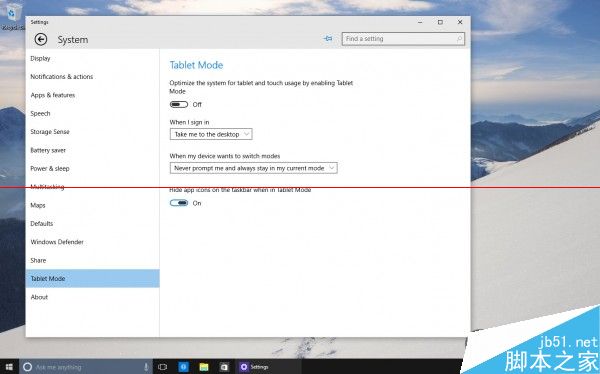Go to Notifications & actions

62,77
